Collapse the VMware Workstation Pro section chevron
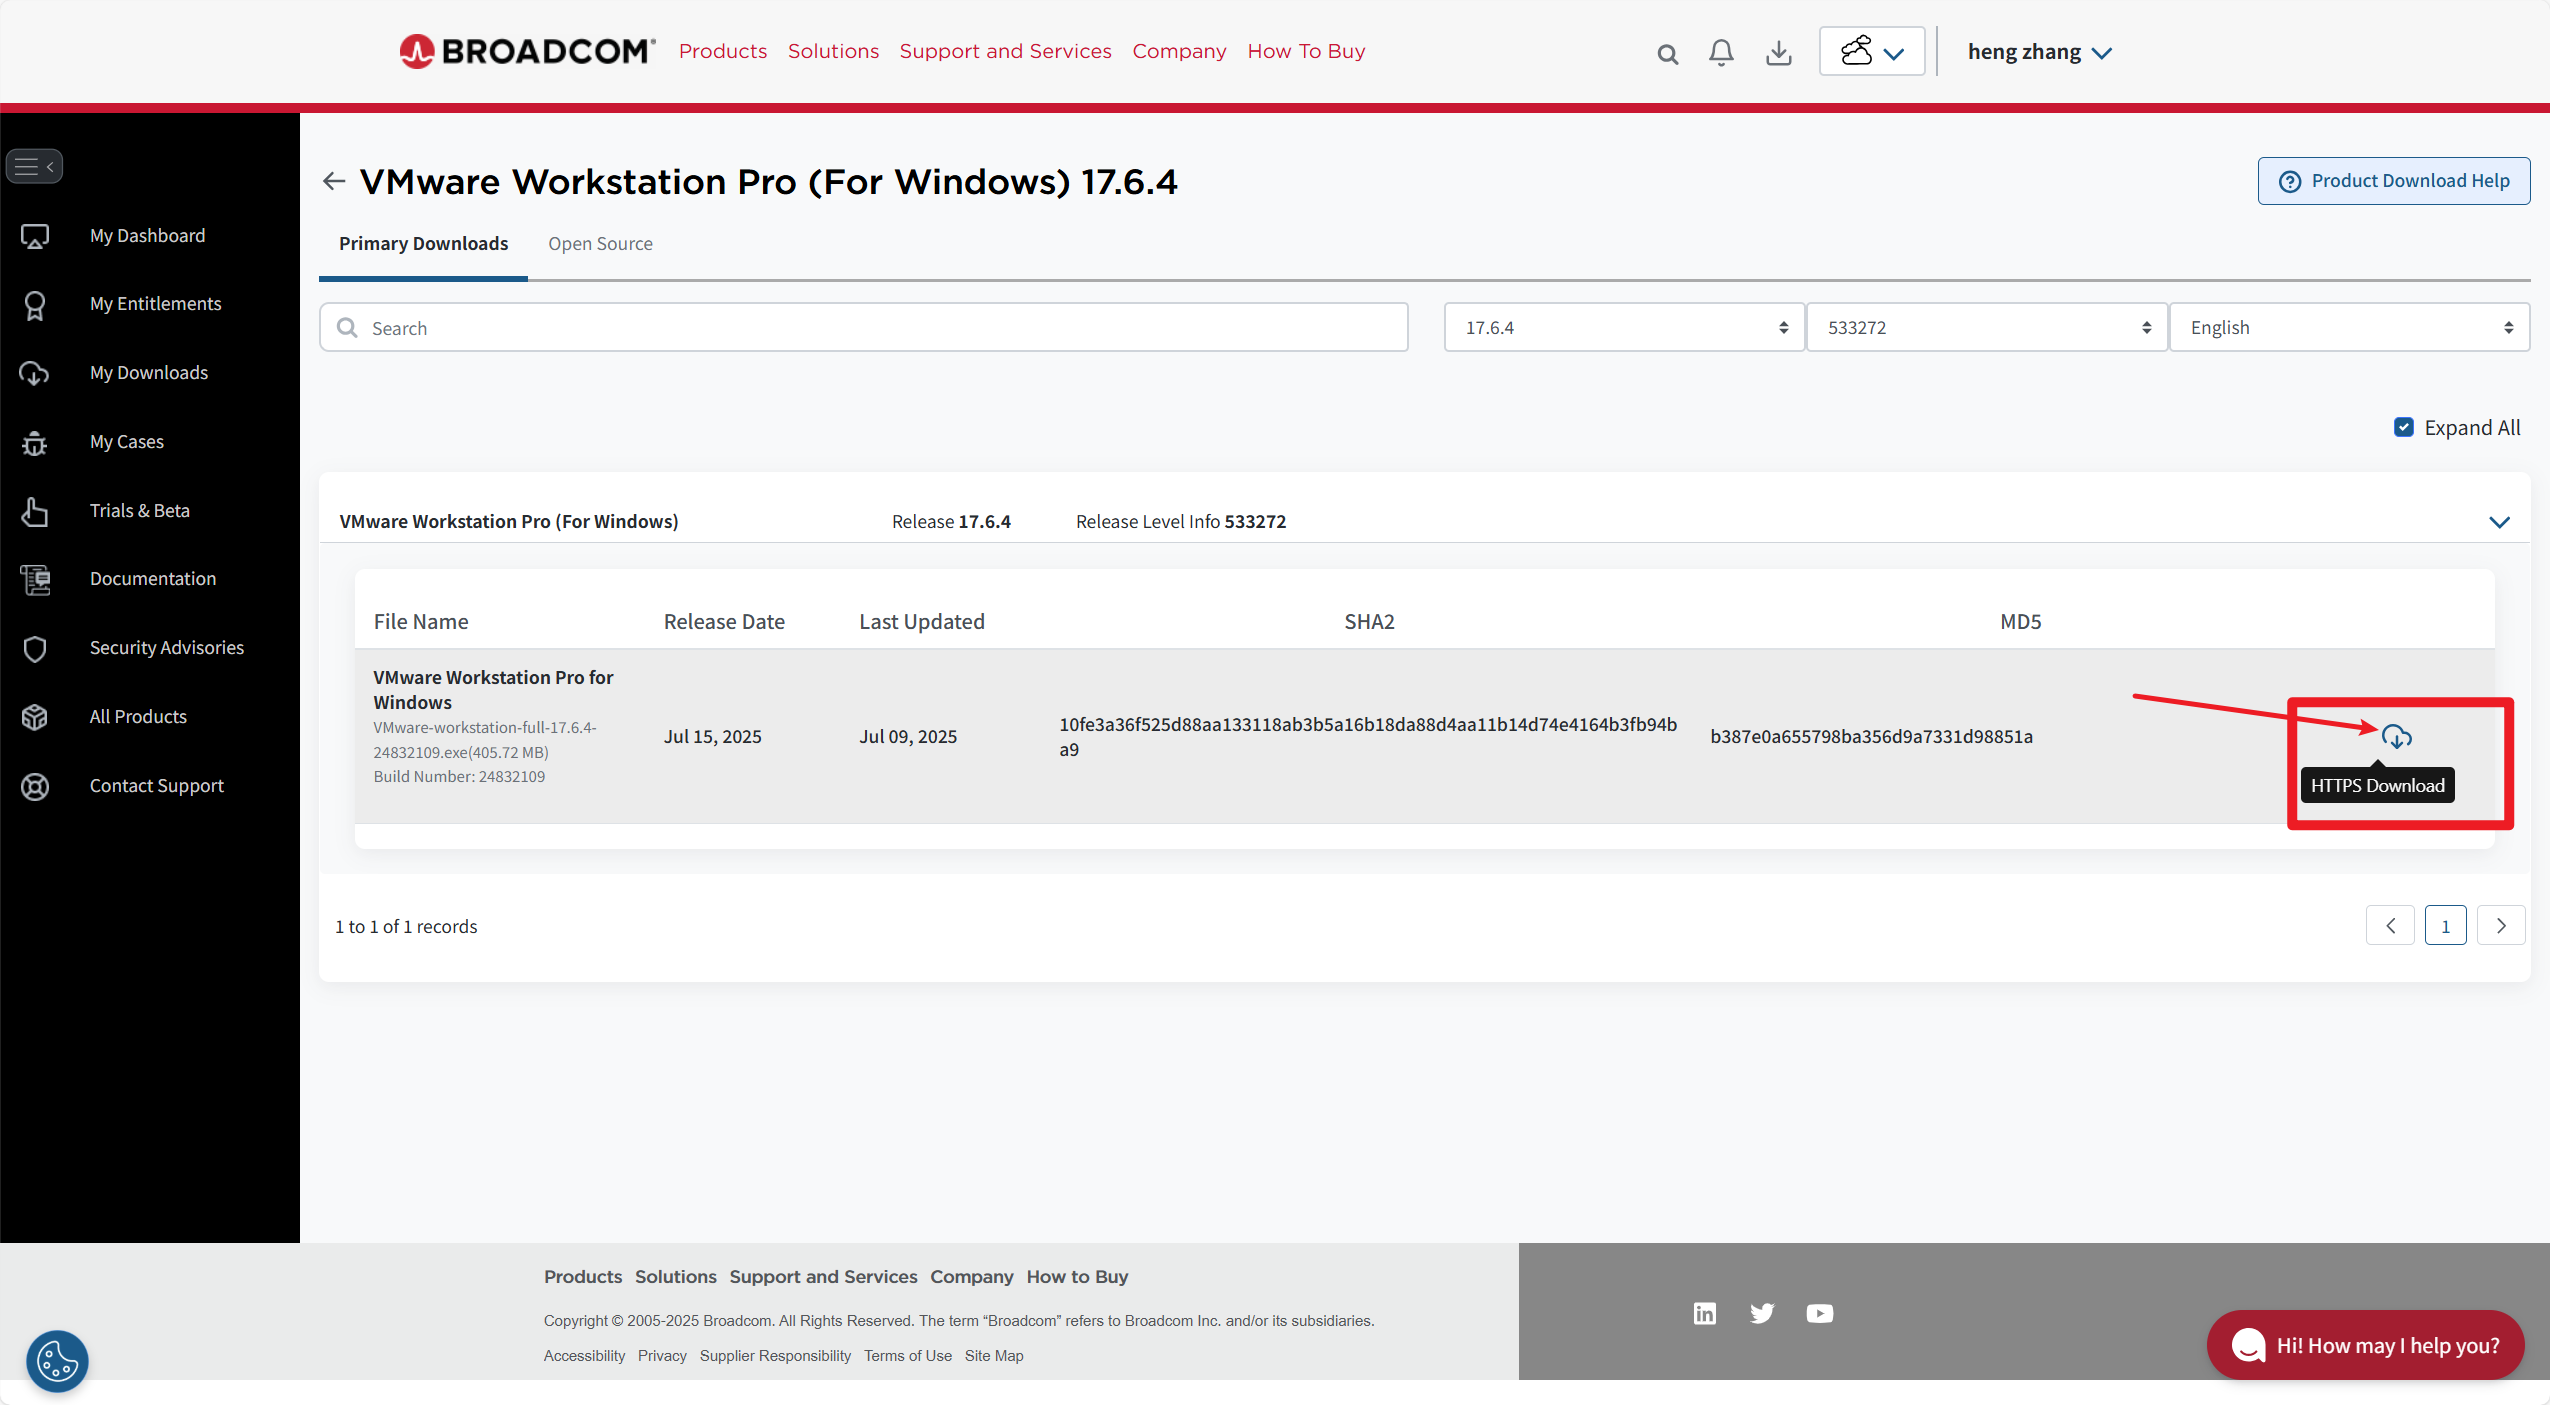Image resolution: width=2550 pixels, height=1405 pixels. (2499, 522)
